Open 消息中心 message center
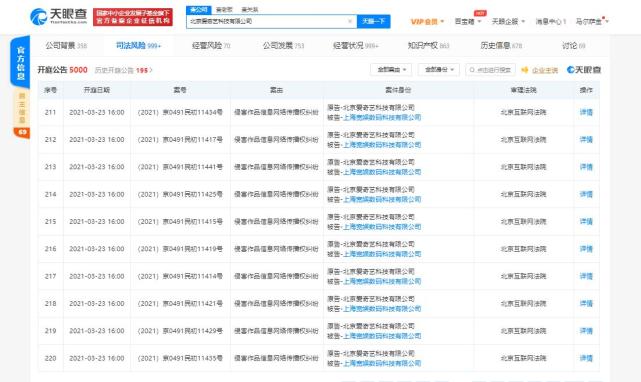 point(551,22)
